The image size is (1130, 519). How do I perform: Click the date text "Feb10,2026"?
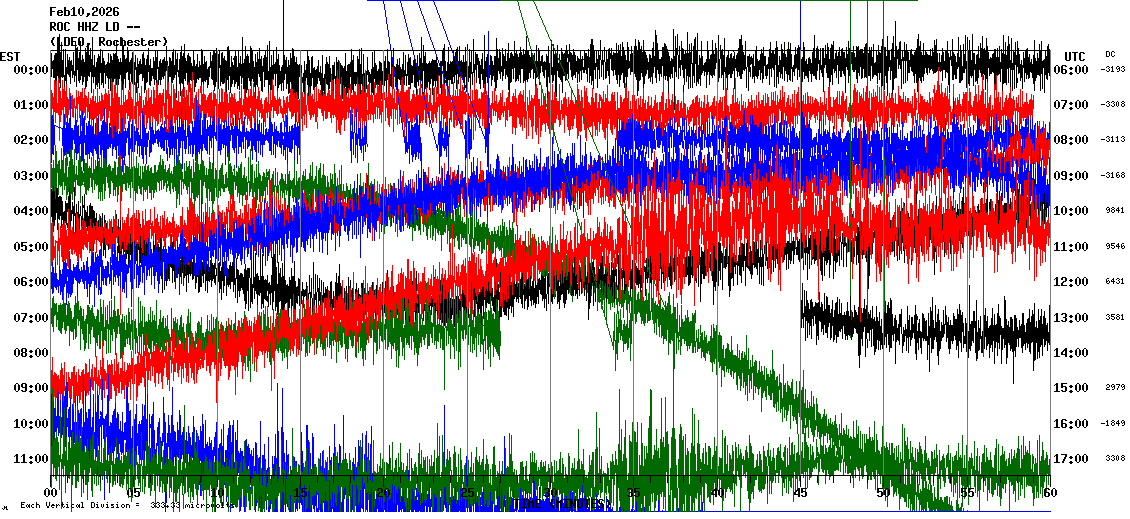click(x=84, y=12)
